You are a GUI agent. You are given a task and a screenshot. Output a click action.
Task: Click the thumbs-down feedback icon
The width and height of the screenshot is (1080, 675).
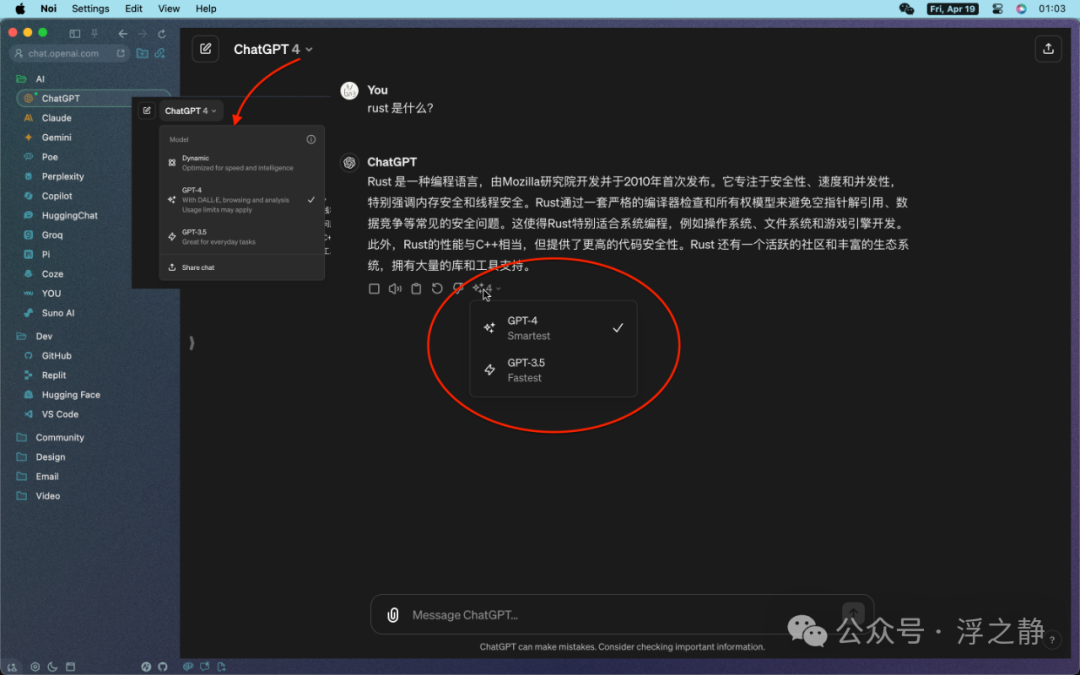(x=458, y=289)
